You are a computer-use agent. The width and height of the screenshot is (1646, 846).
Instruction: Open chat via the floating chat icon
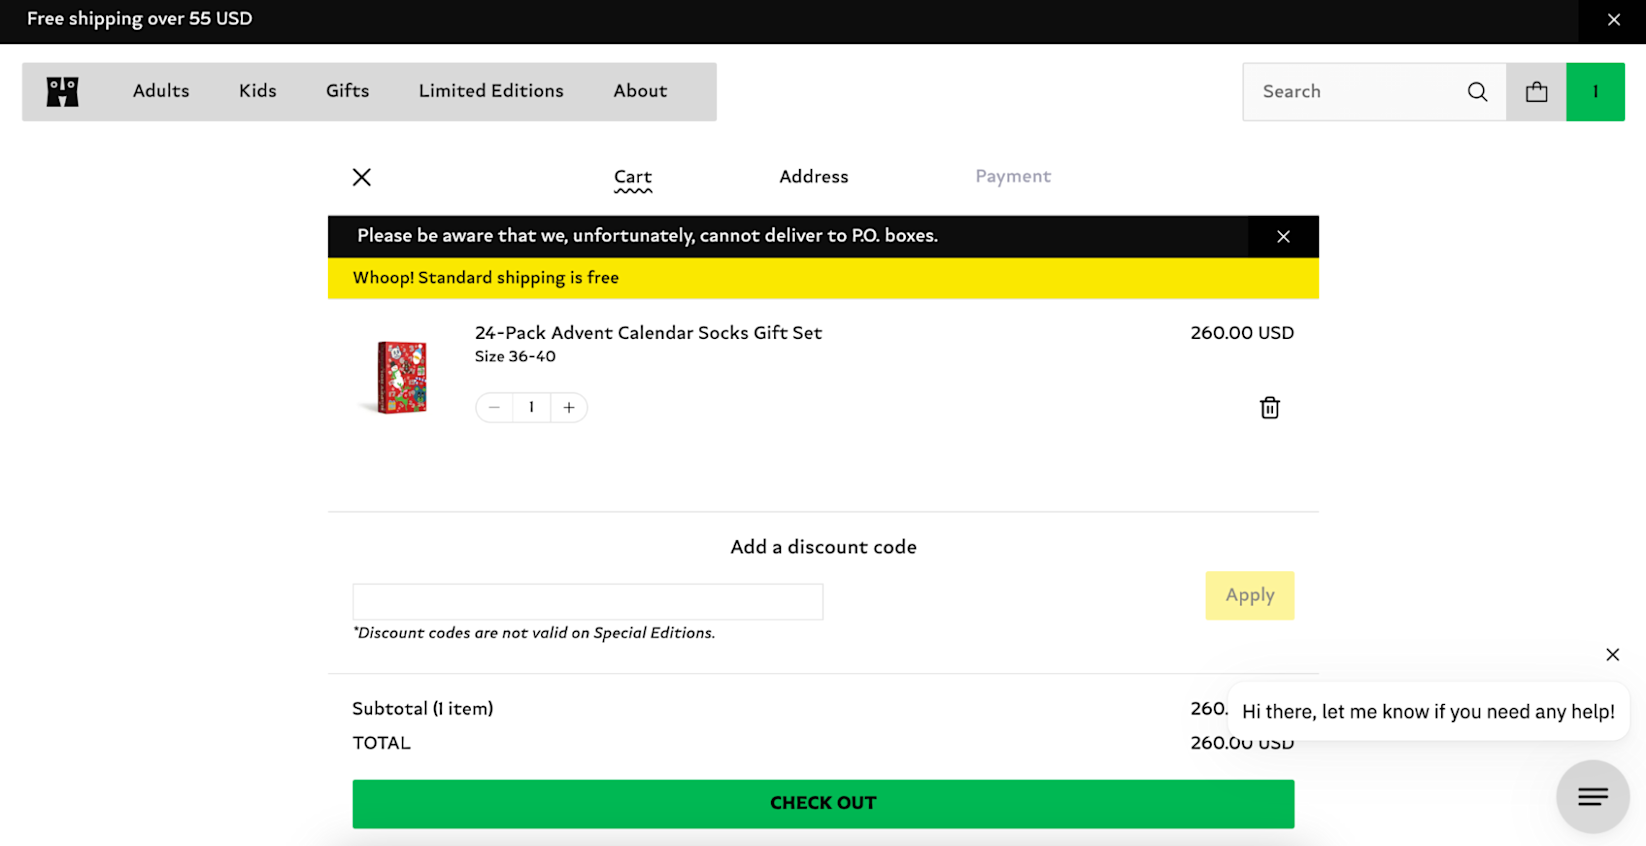coord(1592,796)
